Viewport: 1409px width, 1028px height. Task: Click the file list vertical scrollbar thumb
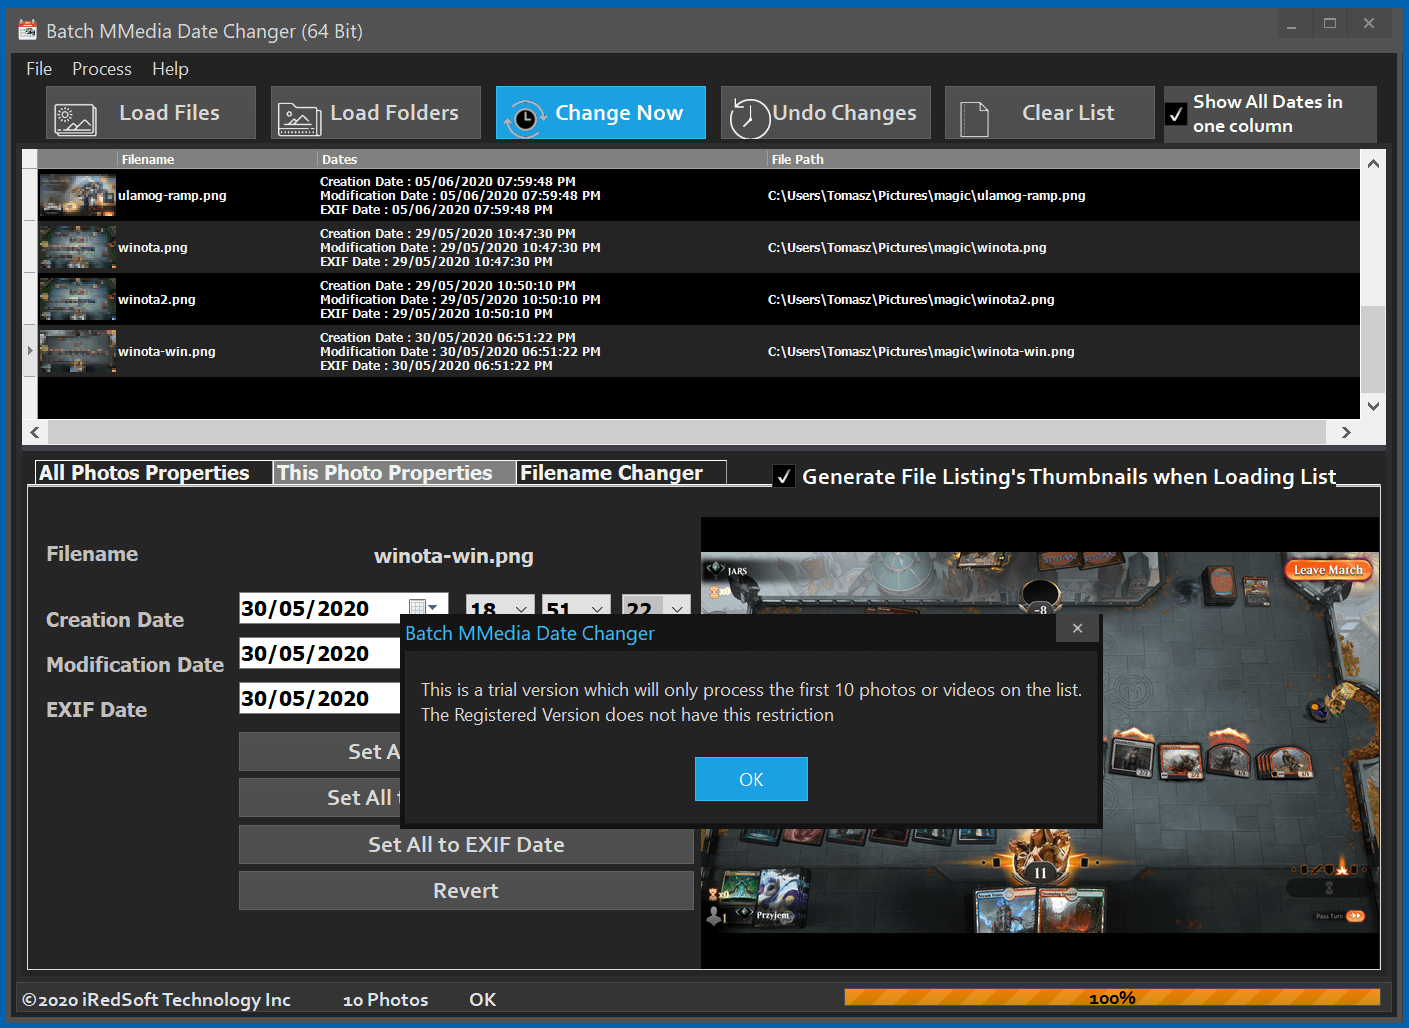pos(1373,349)
